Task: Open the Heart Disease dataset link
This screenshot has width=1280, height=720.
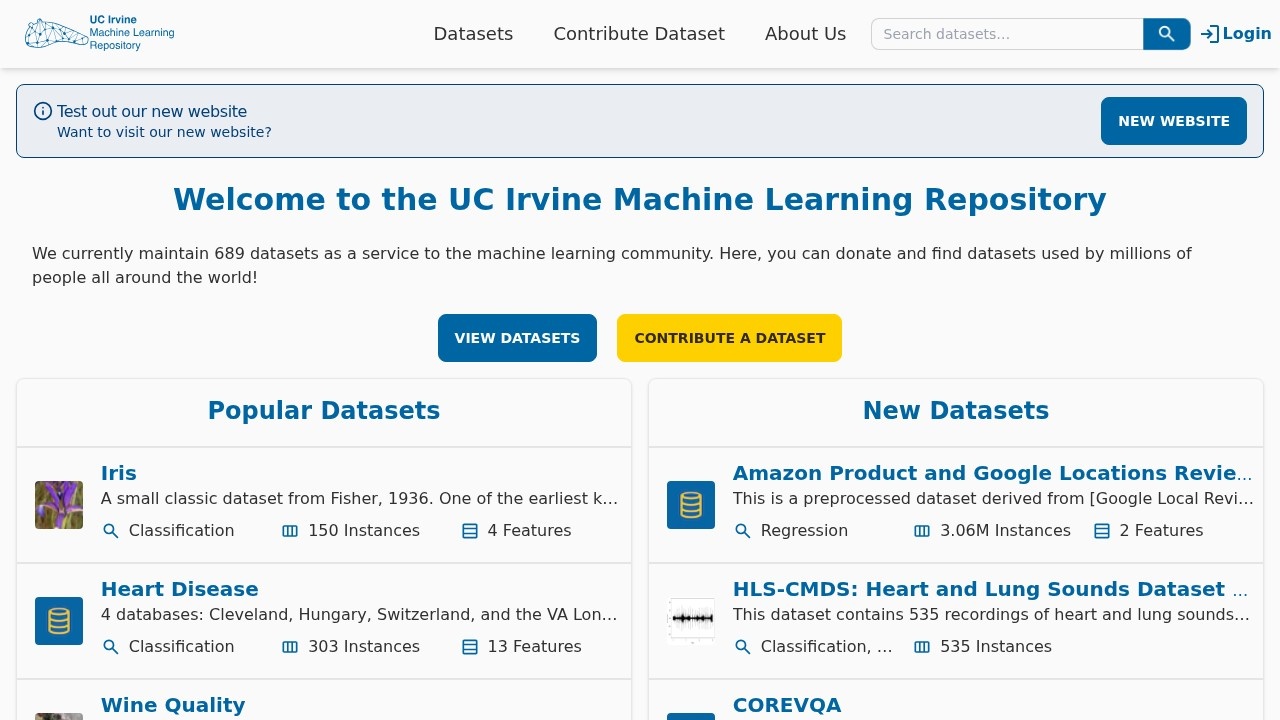Action: (x=180, y=589)
